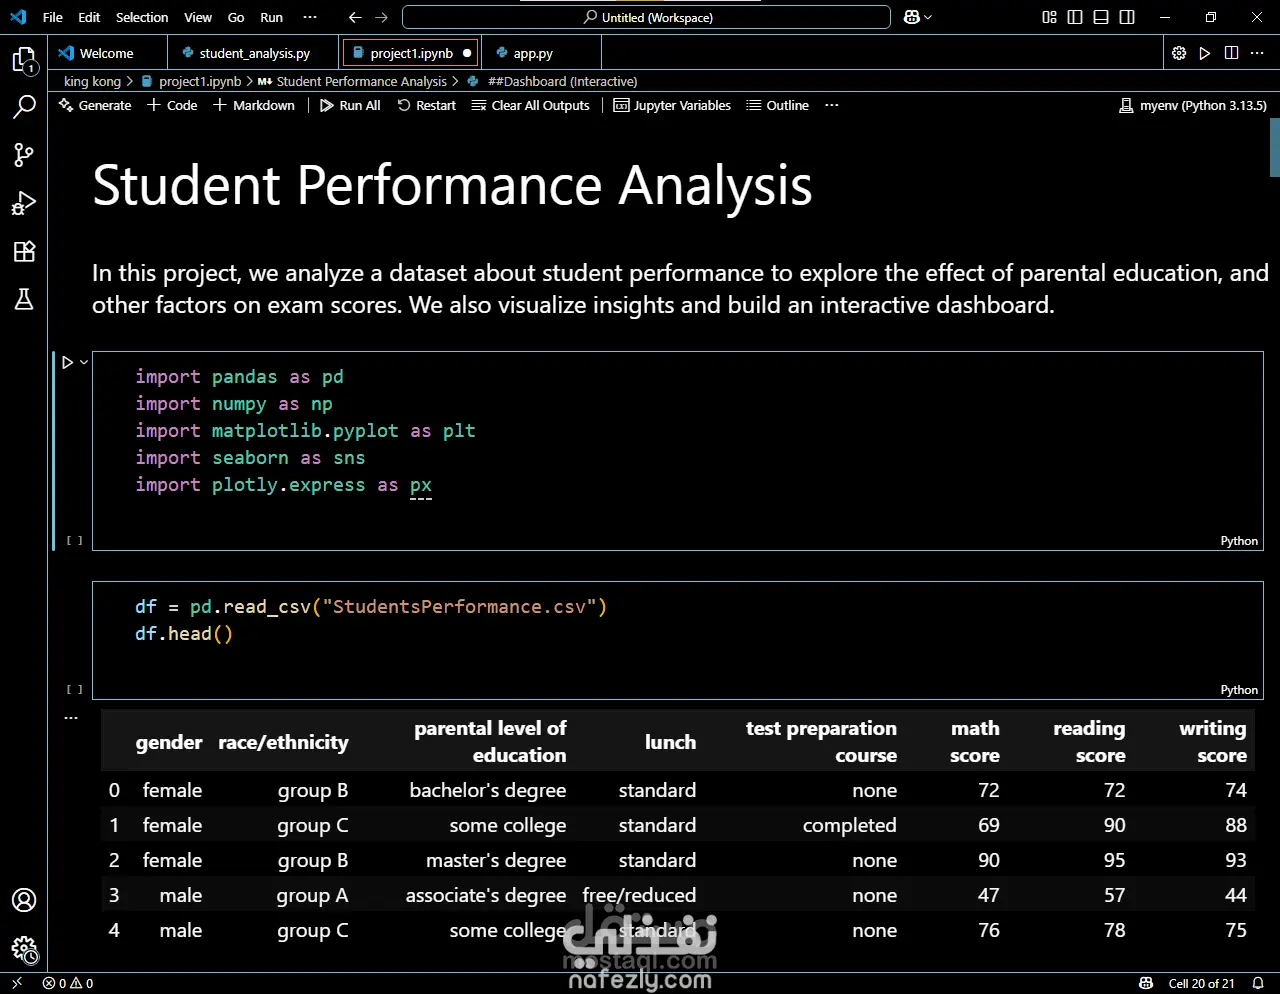Viewport: 1280px width, 994px height.
Task: Open the Run and Debug view
Action: click(24, 203)
